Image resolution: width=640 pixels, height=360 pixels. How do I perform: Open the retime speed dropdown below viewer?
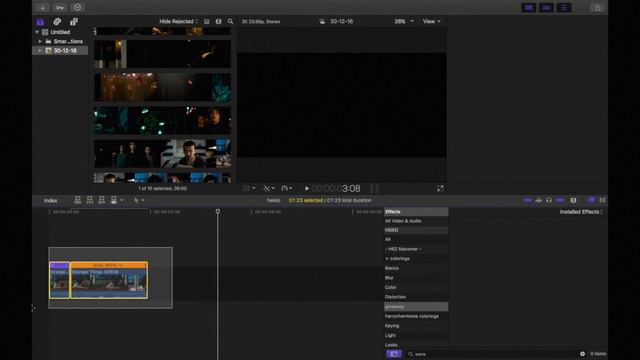pos(287,188)
